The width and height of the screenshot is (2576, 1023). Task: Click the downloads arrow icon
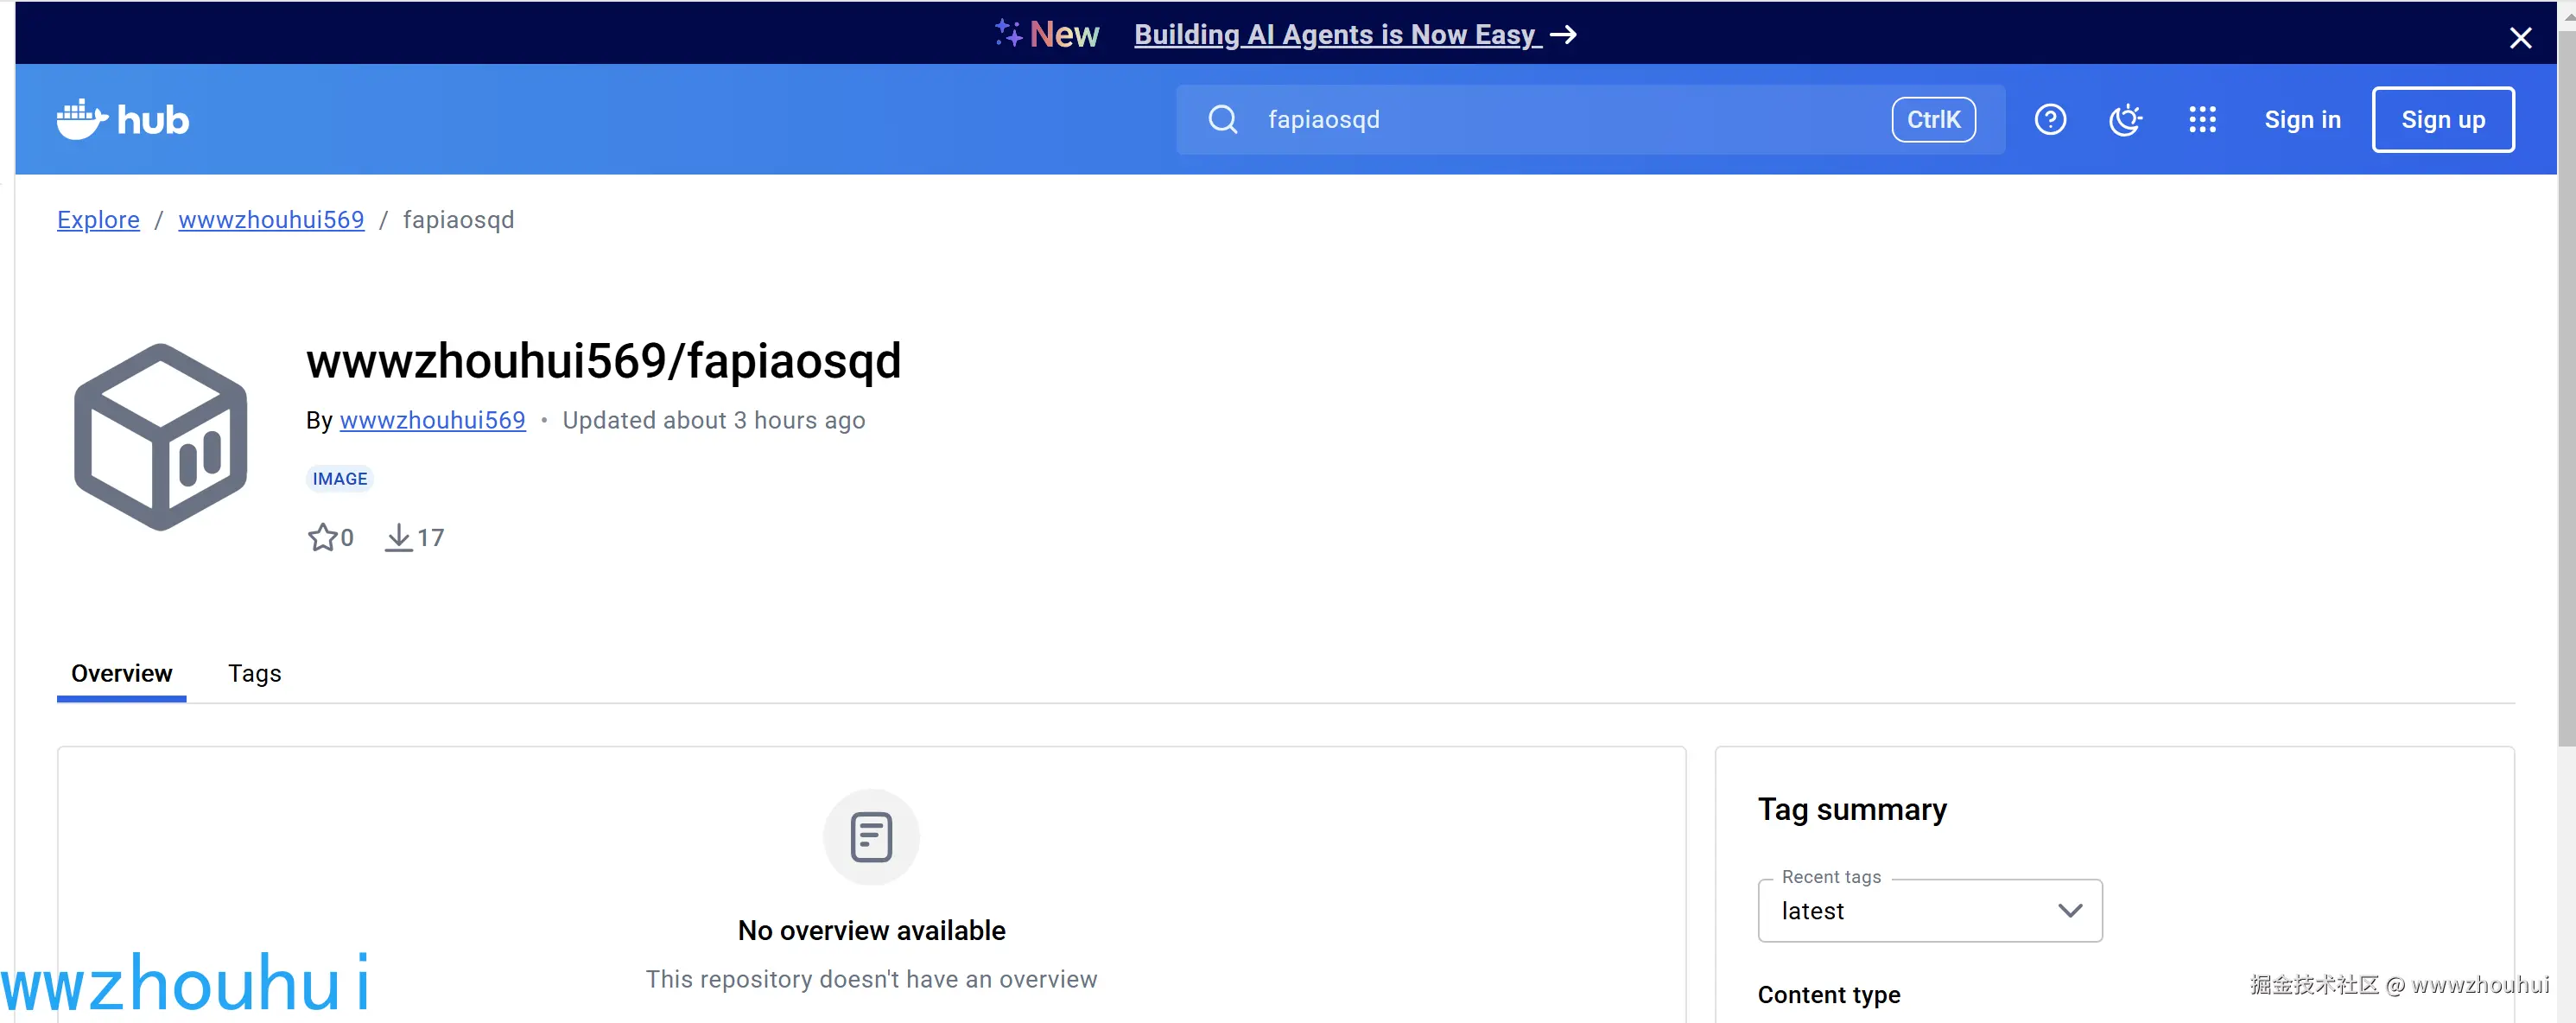398,537
